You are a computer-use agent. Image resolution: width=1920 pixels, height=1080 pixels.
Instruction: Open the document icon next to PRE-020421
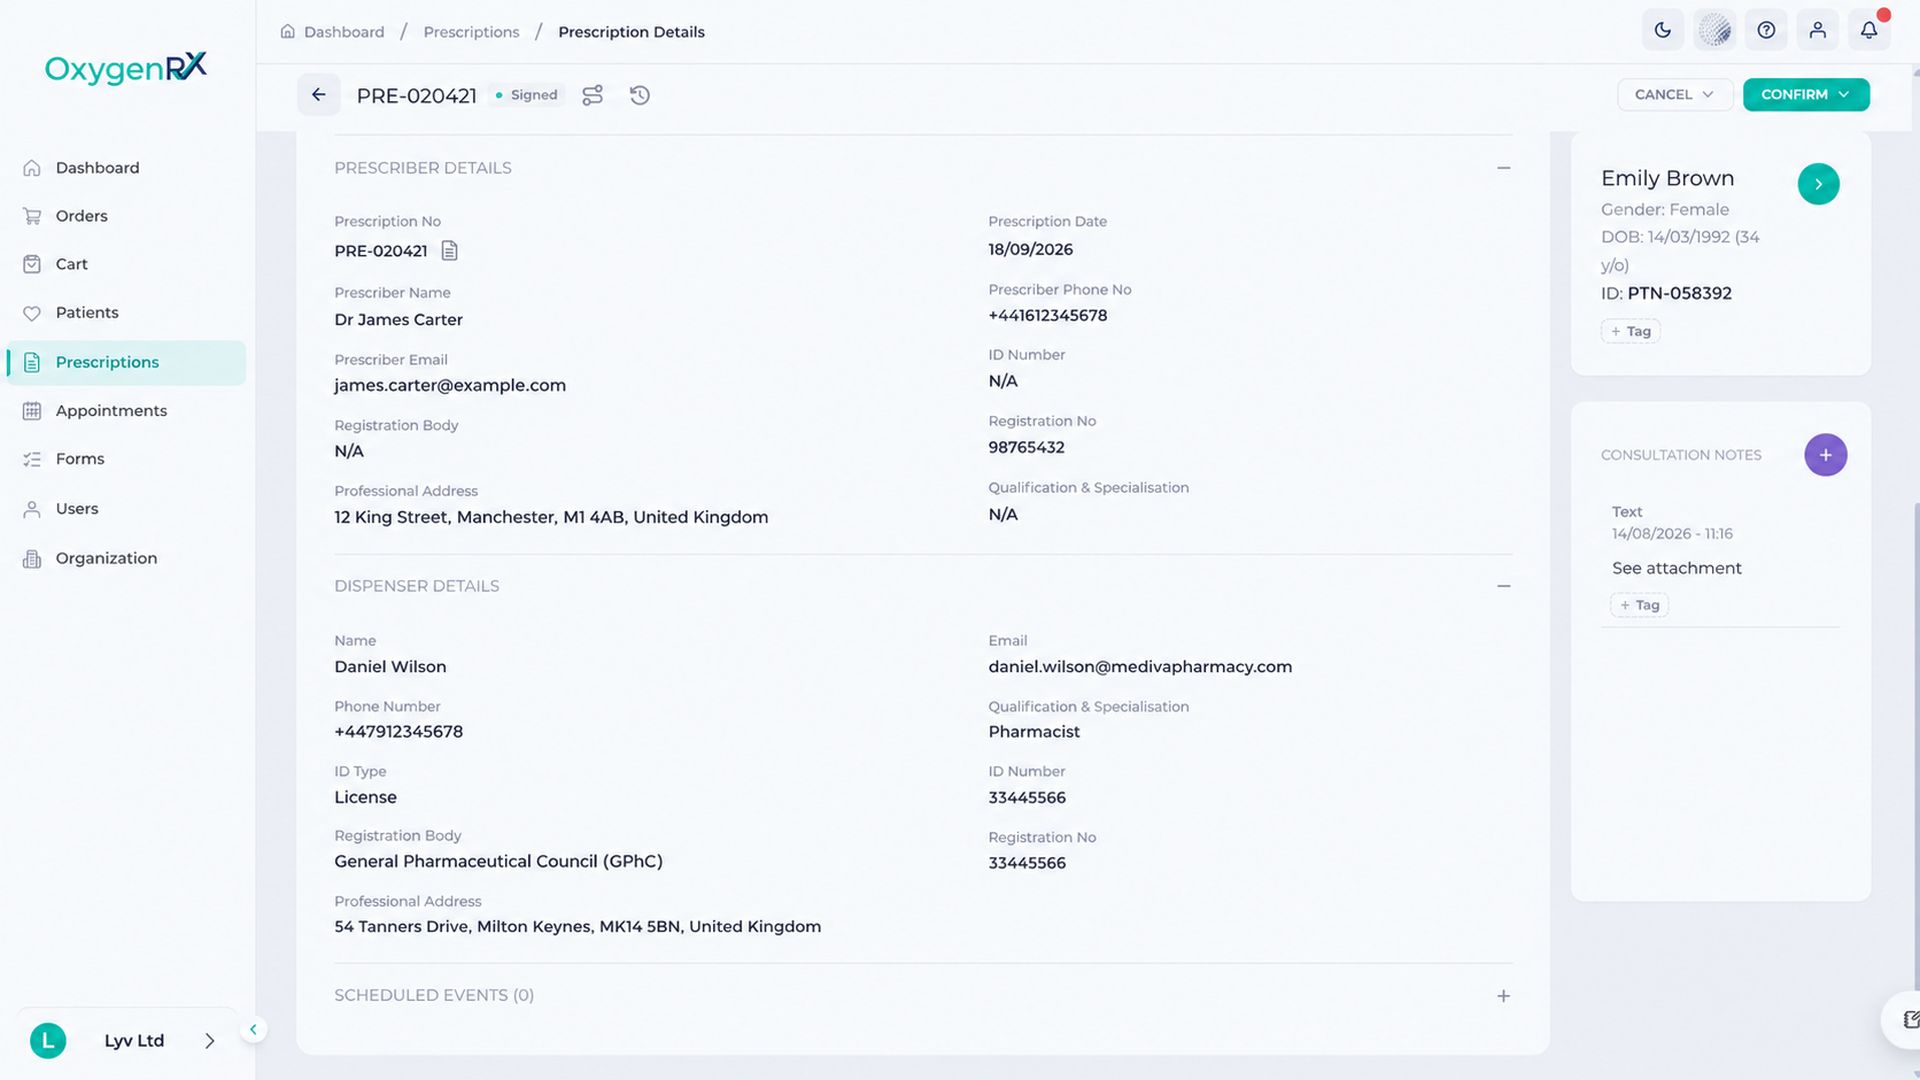[x=450, y=251]
